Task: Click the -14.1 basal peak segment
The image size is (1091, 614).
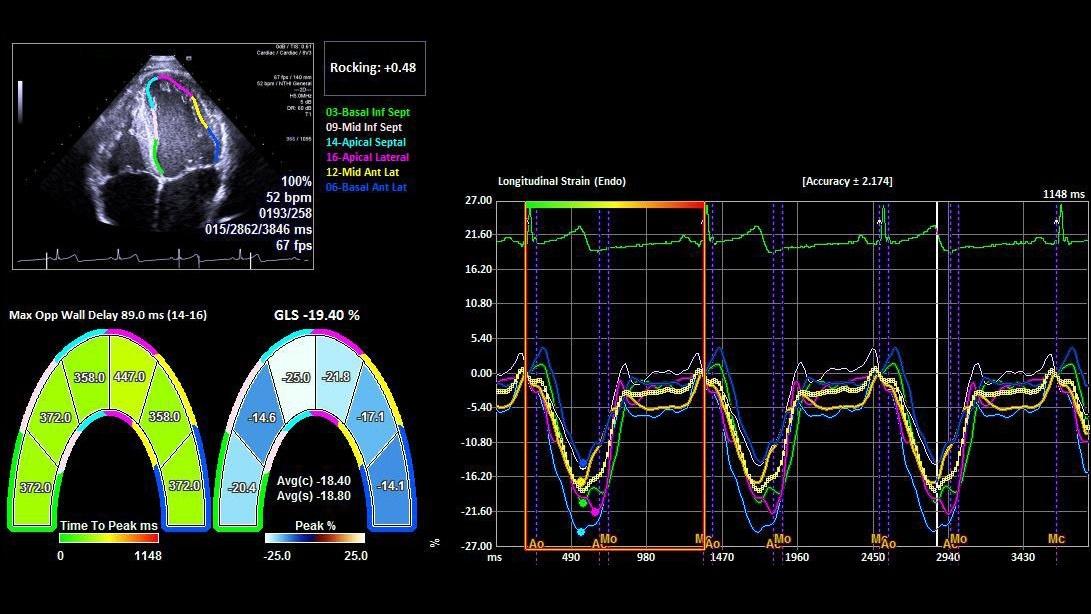Action: click(391, 486)
